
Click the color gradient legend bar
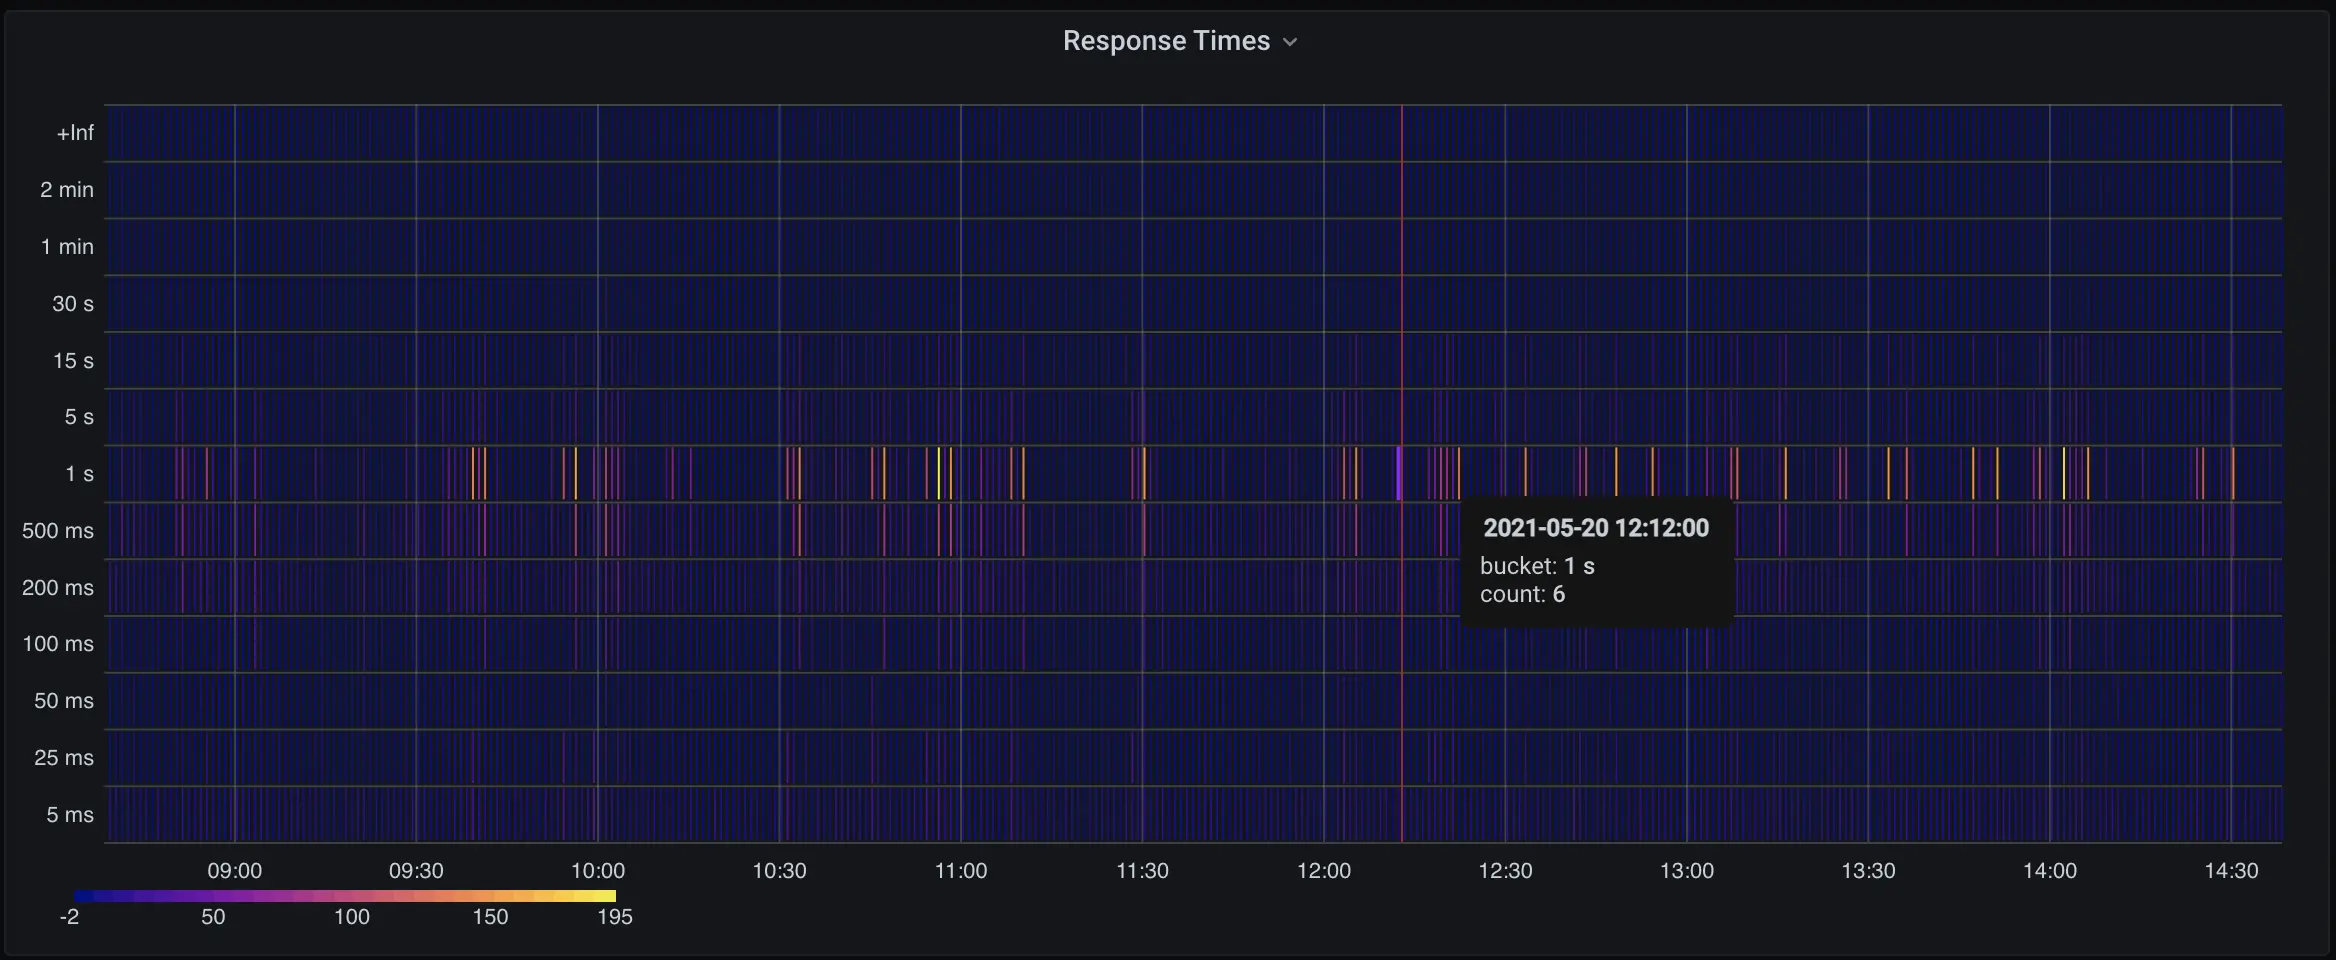(x=344, y=896)
